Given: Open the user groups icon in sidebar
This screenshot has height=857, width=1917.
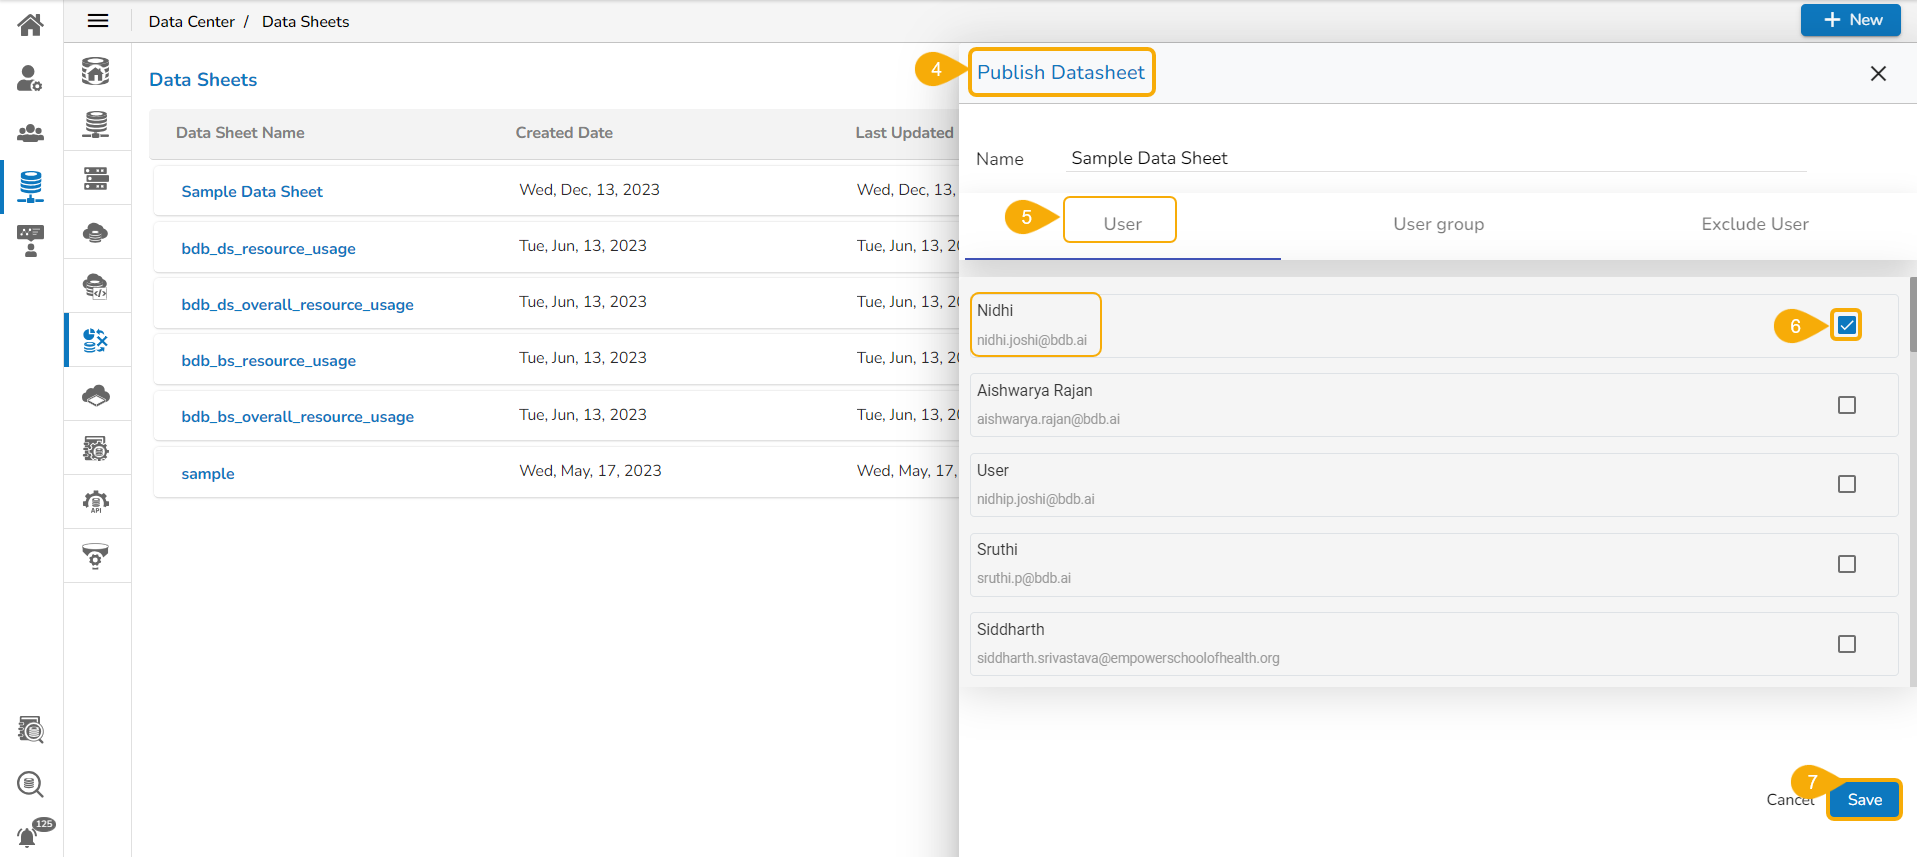Looking at the screenshot, I should tap(30, 132).
